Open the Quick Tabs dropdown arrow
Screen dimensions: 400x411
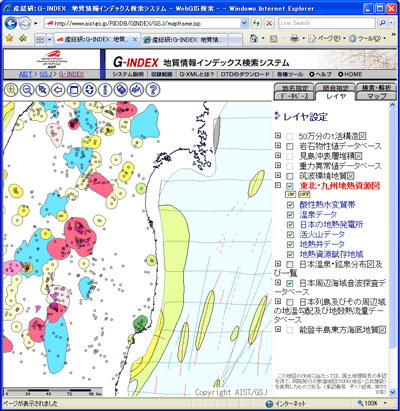point(50,40)
